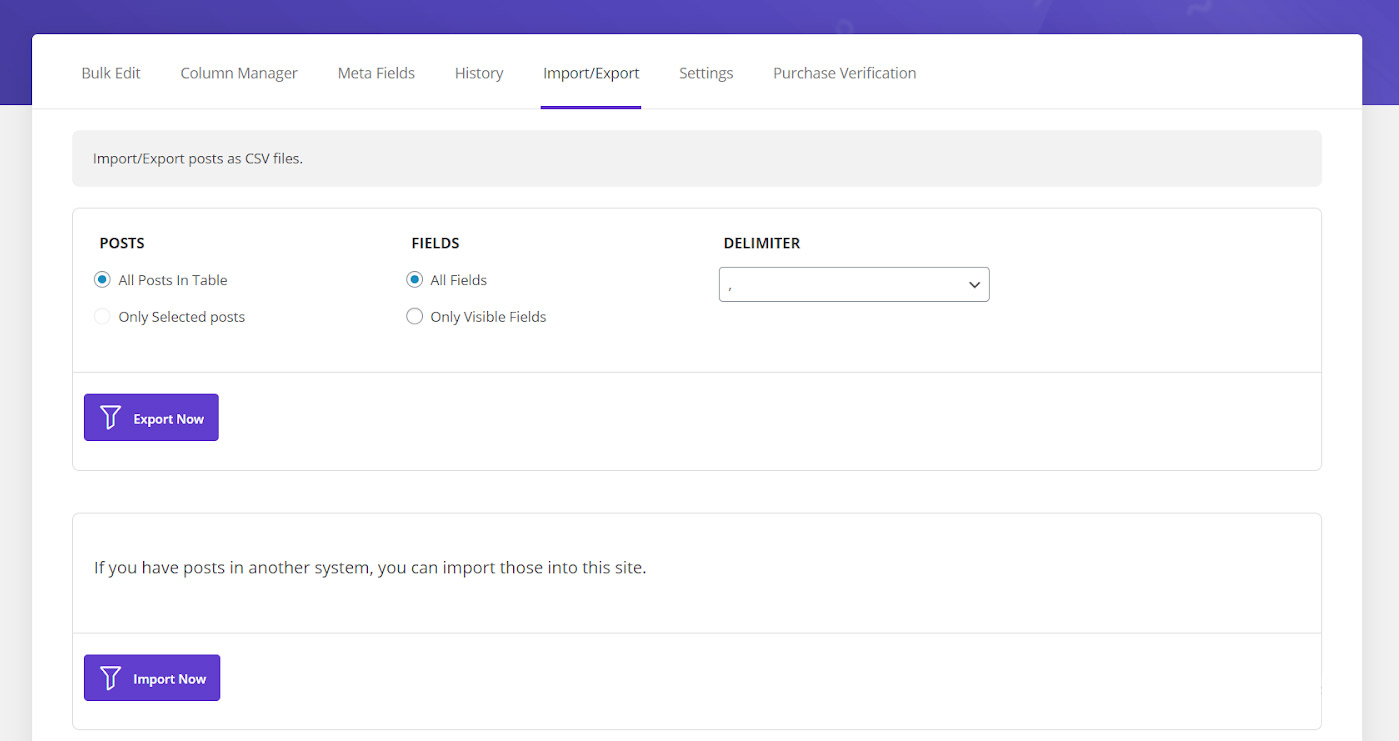Open the History tab
Viewport: 1399px width, 741px height.
(x=479, y=73)
